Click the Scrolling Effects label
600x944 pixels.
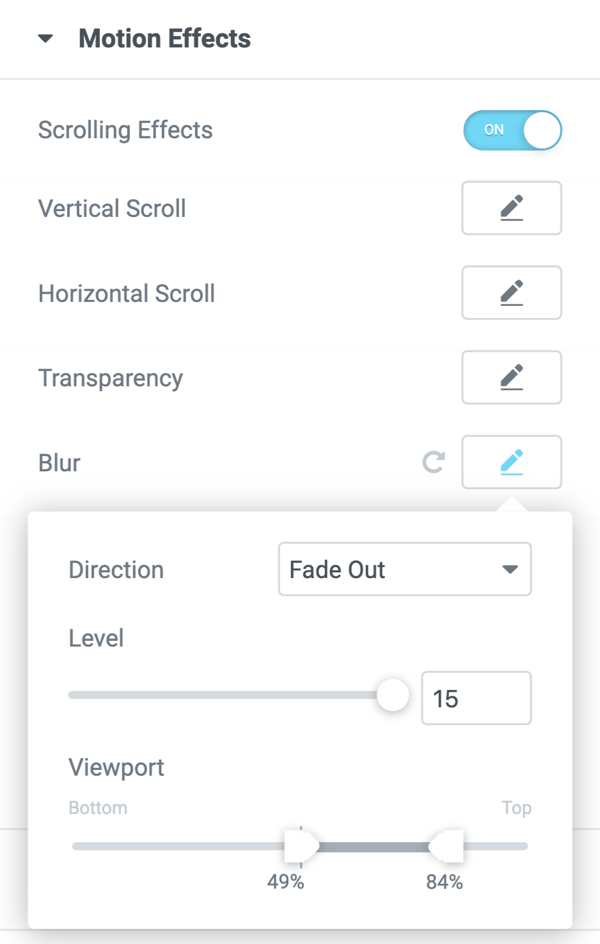[x=125, y=131]
